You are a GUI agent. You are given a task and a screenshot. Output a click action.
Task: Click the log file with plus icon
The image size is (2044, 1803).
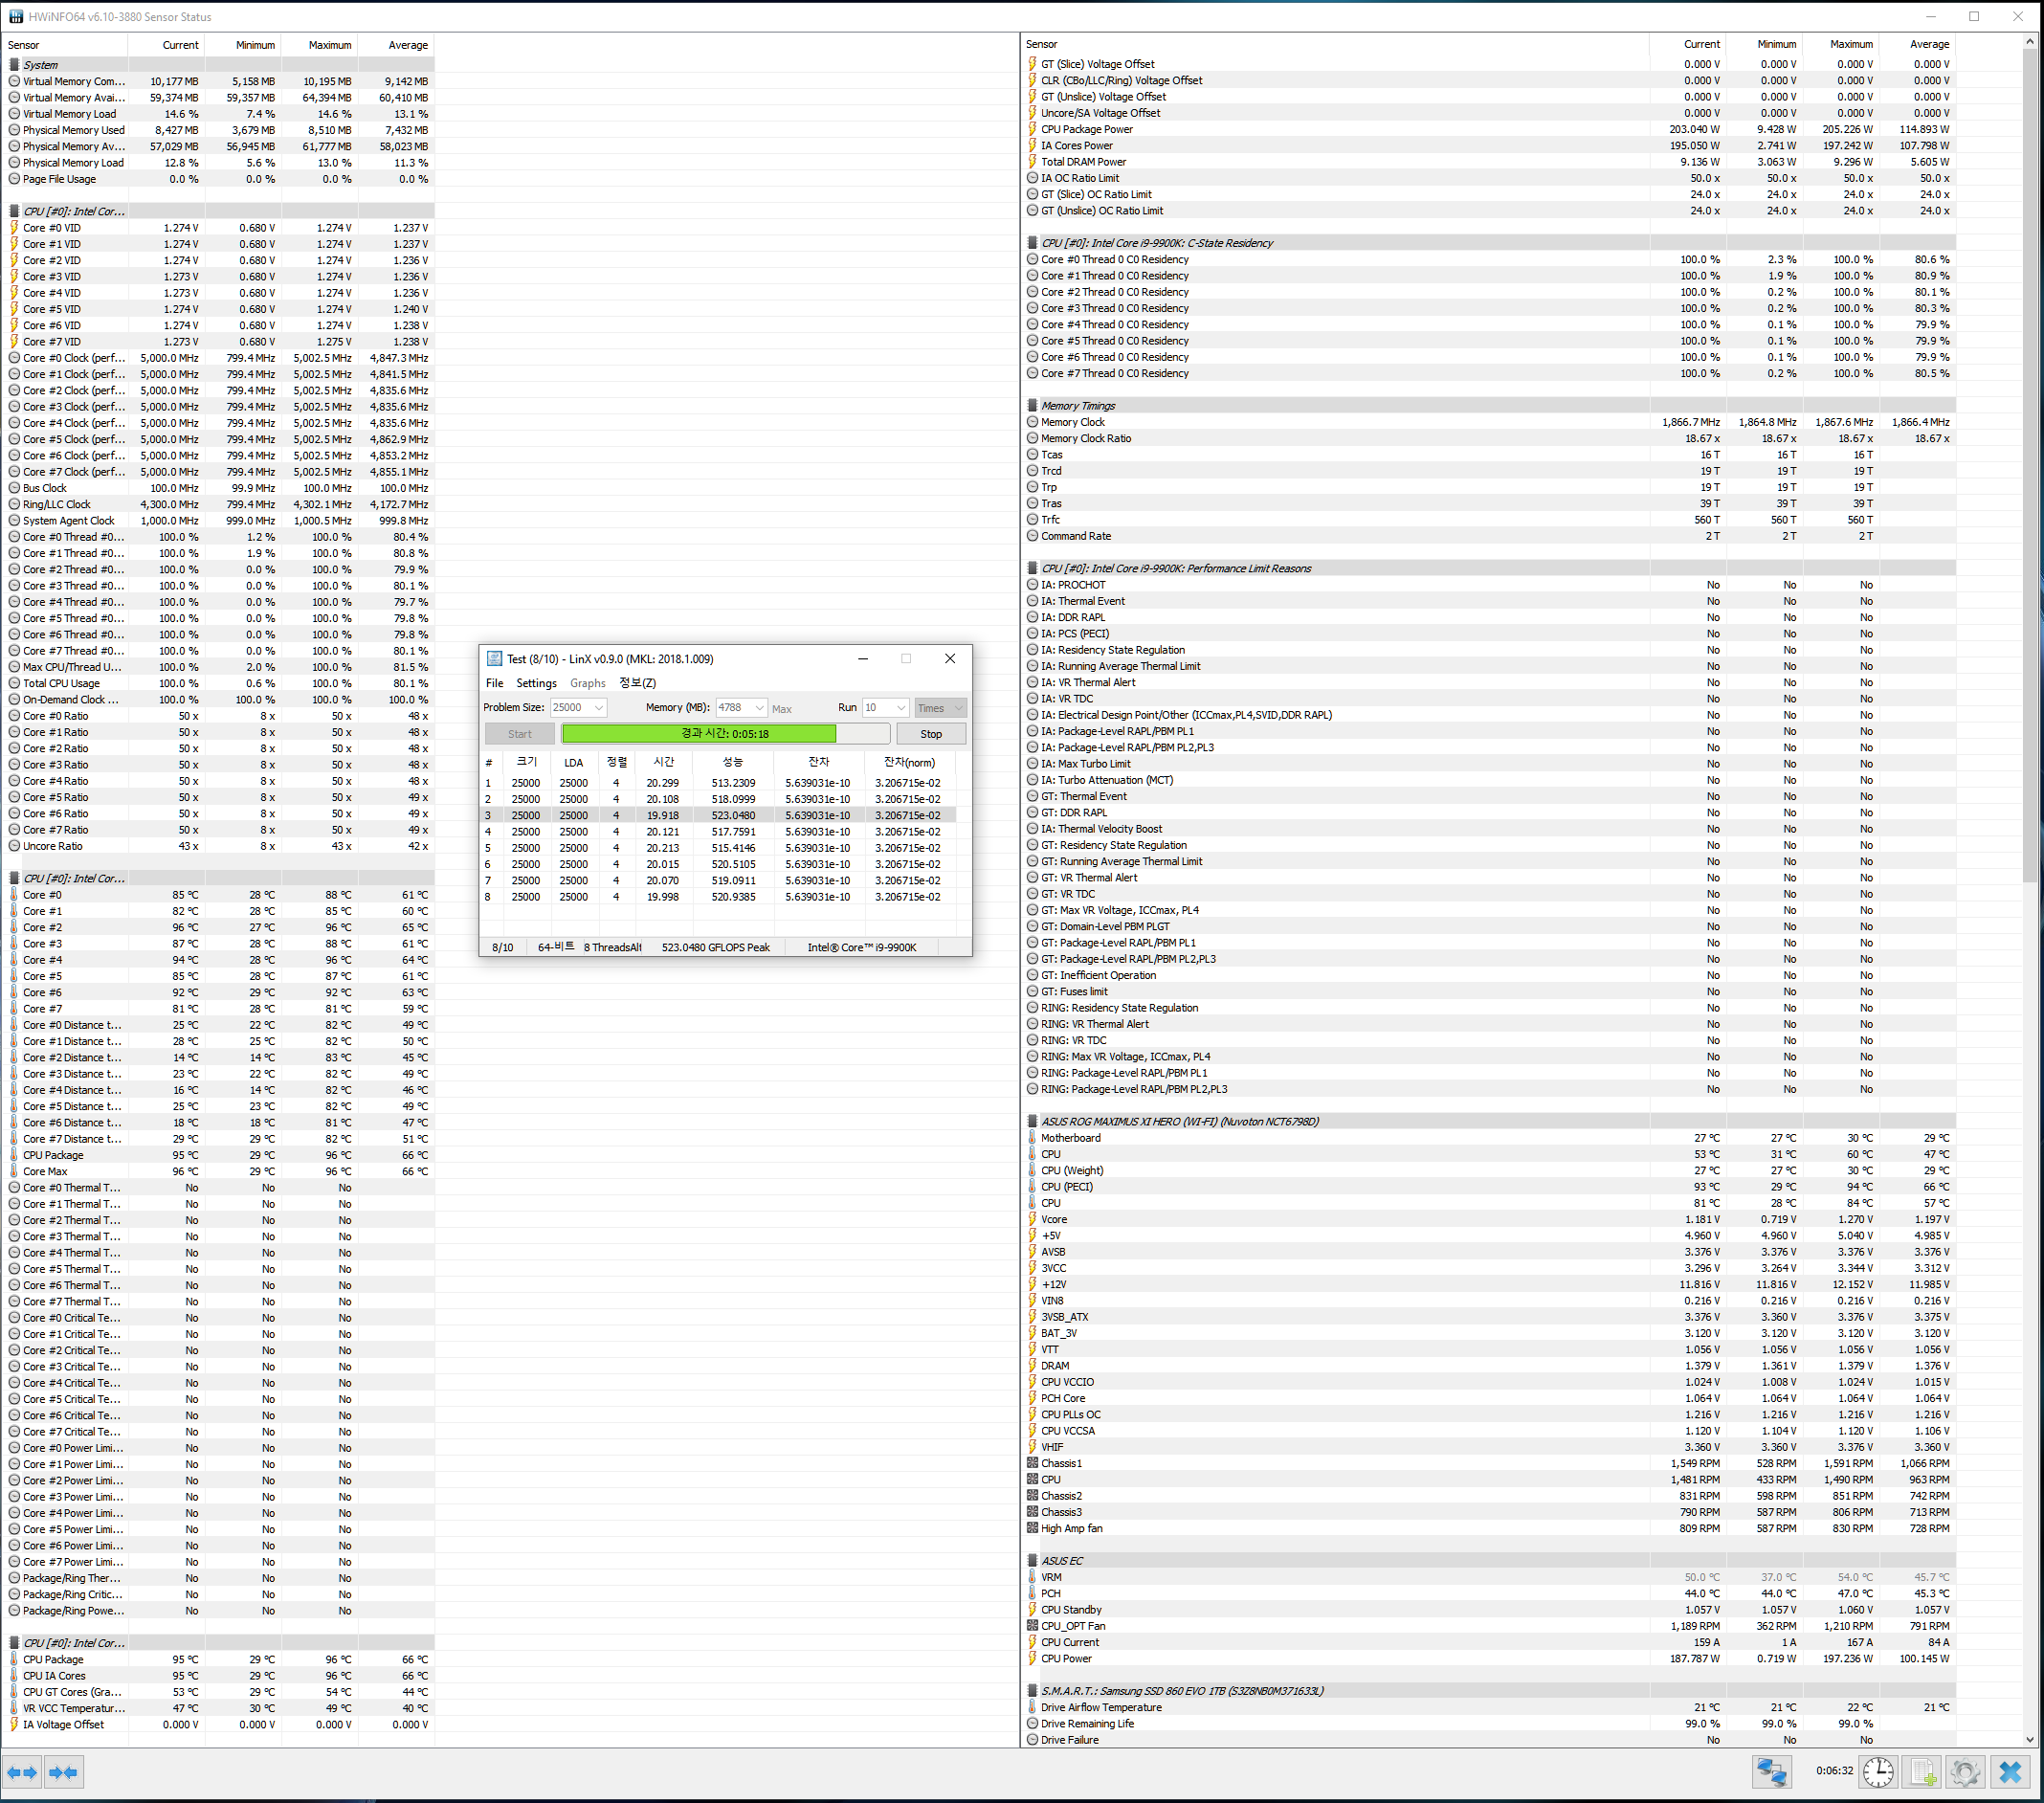tap(1921, 1772)
